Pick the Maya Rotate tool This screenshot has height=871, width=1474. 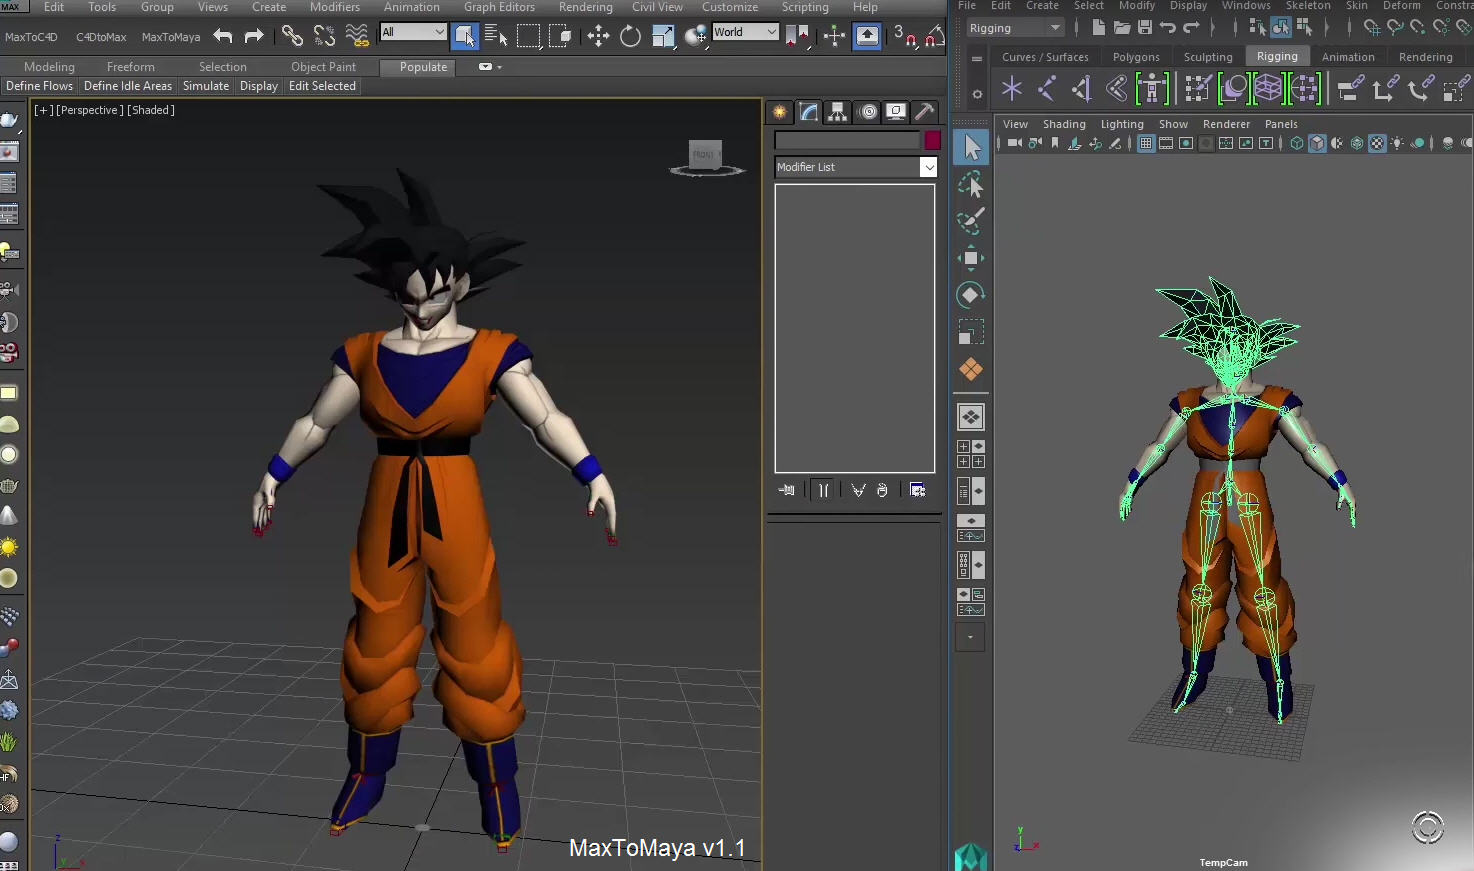pyautogui.click(x=971, y=295)
